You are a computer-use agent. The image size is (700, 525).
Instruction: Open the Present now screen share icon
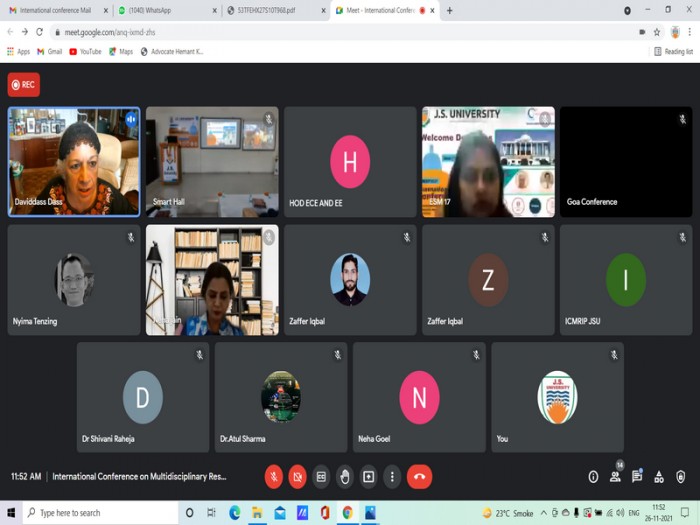tap(368, 477)
